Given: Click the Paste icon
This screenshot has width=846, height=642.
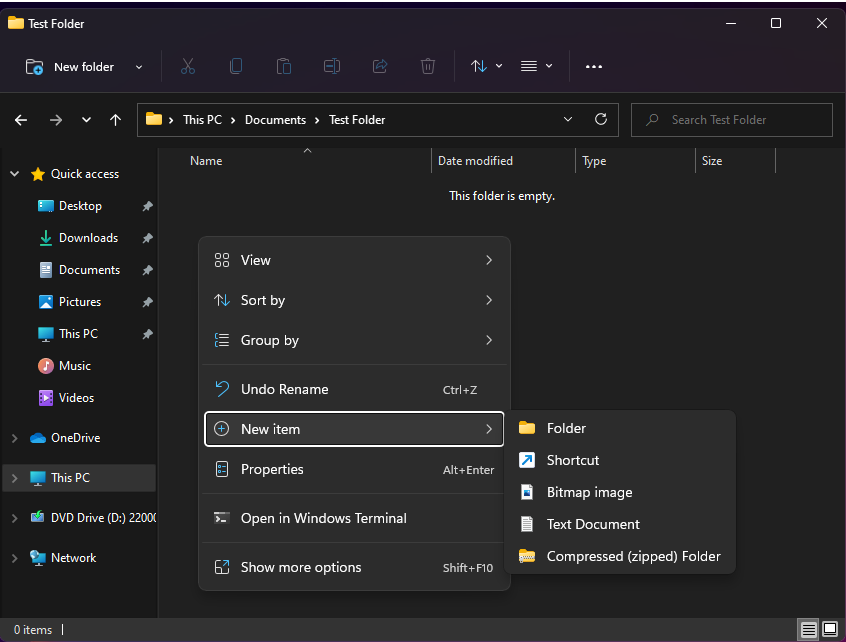Looking at the screenshot, I should click(283, 66).
